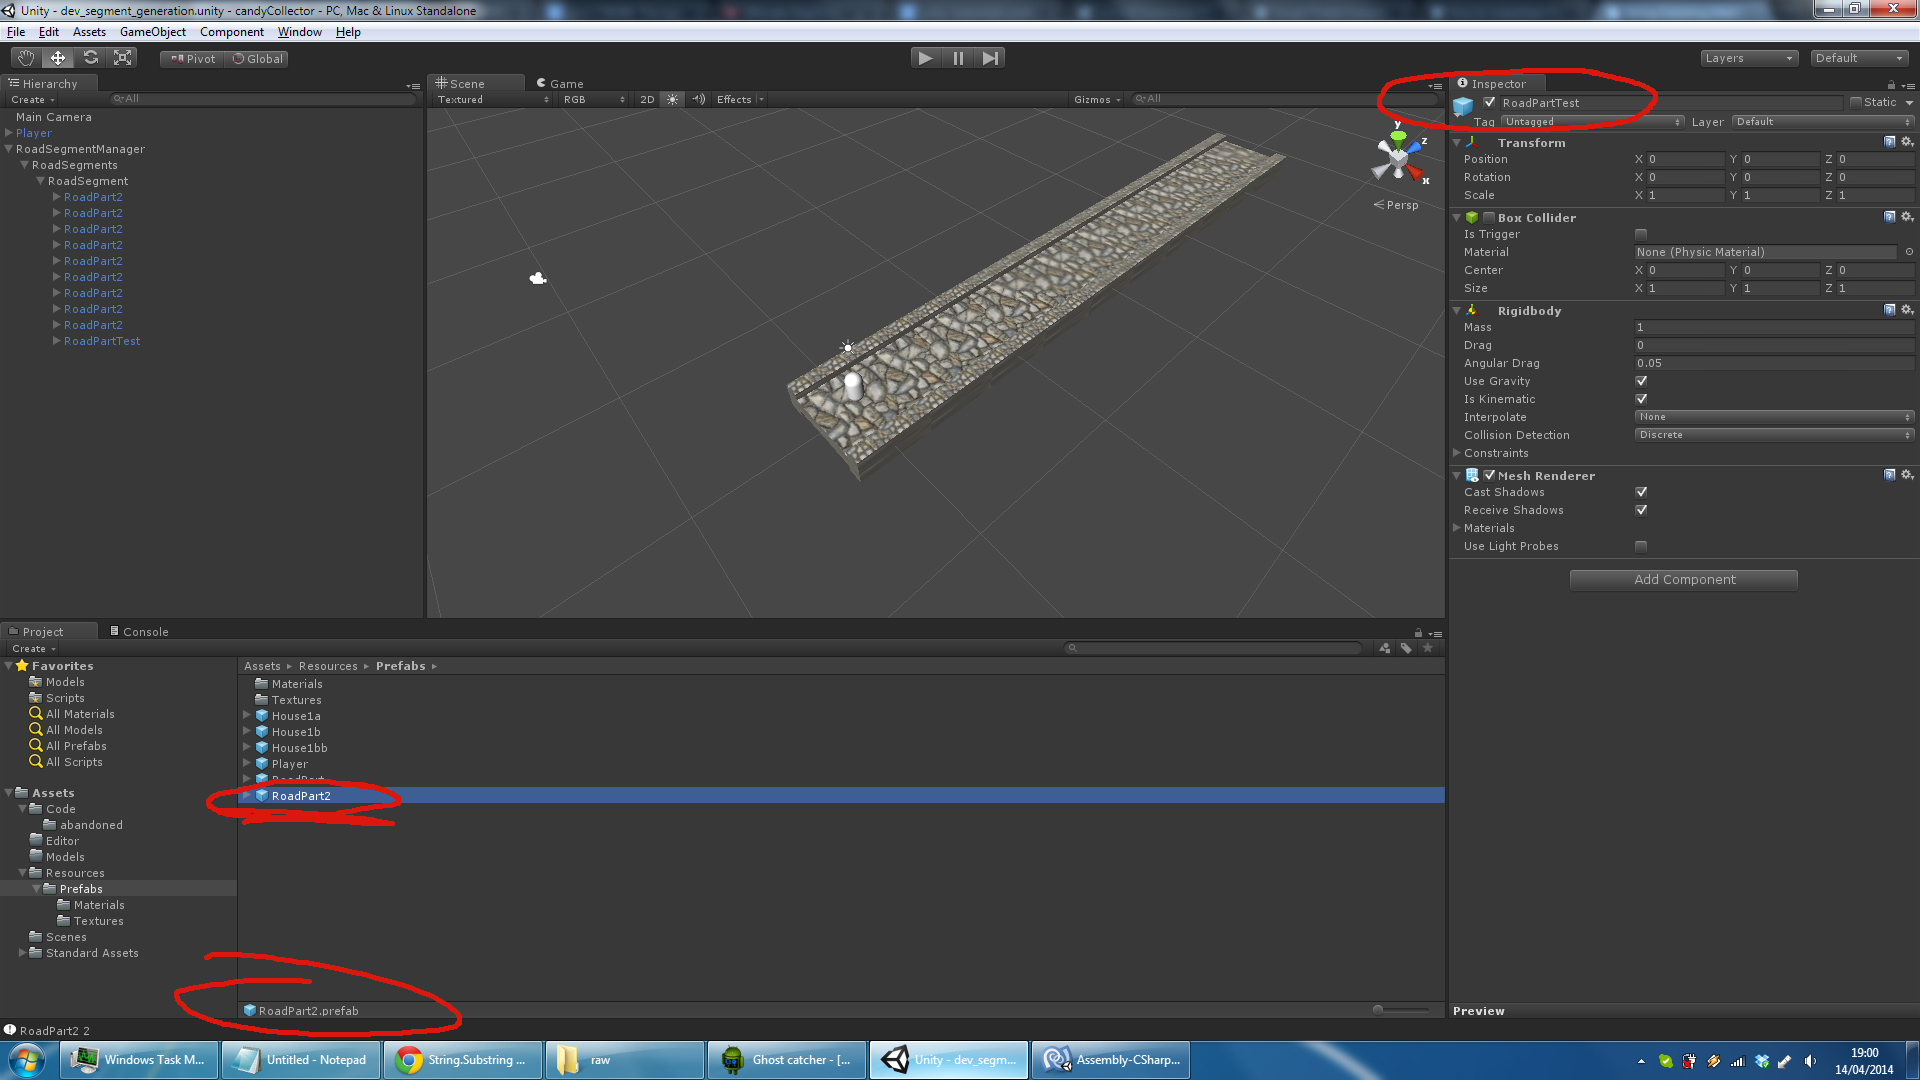1920x1080 pixels.
Task: Click Add Component button
Action: [1684, 580]
